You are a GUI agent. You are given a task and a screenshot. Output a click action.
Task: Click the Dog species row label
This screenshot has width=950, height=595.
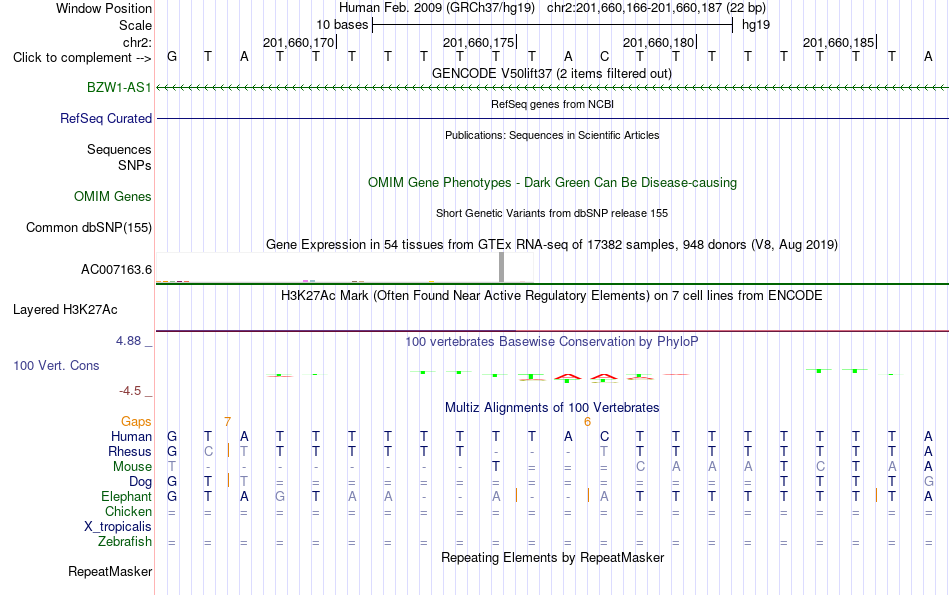coord(140,482)
